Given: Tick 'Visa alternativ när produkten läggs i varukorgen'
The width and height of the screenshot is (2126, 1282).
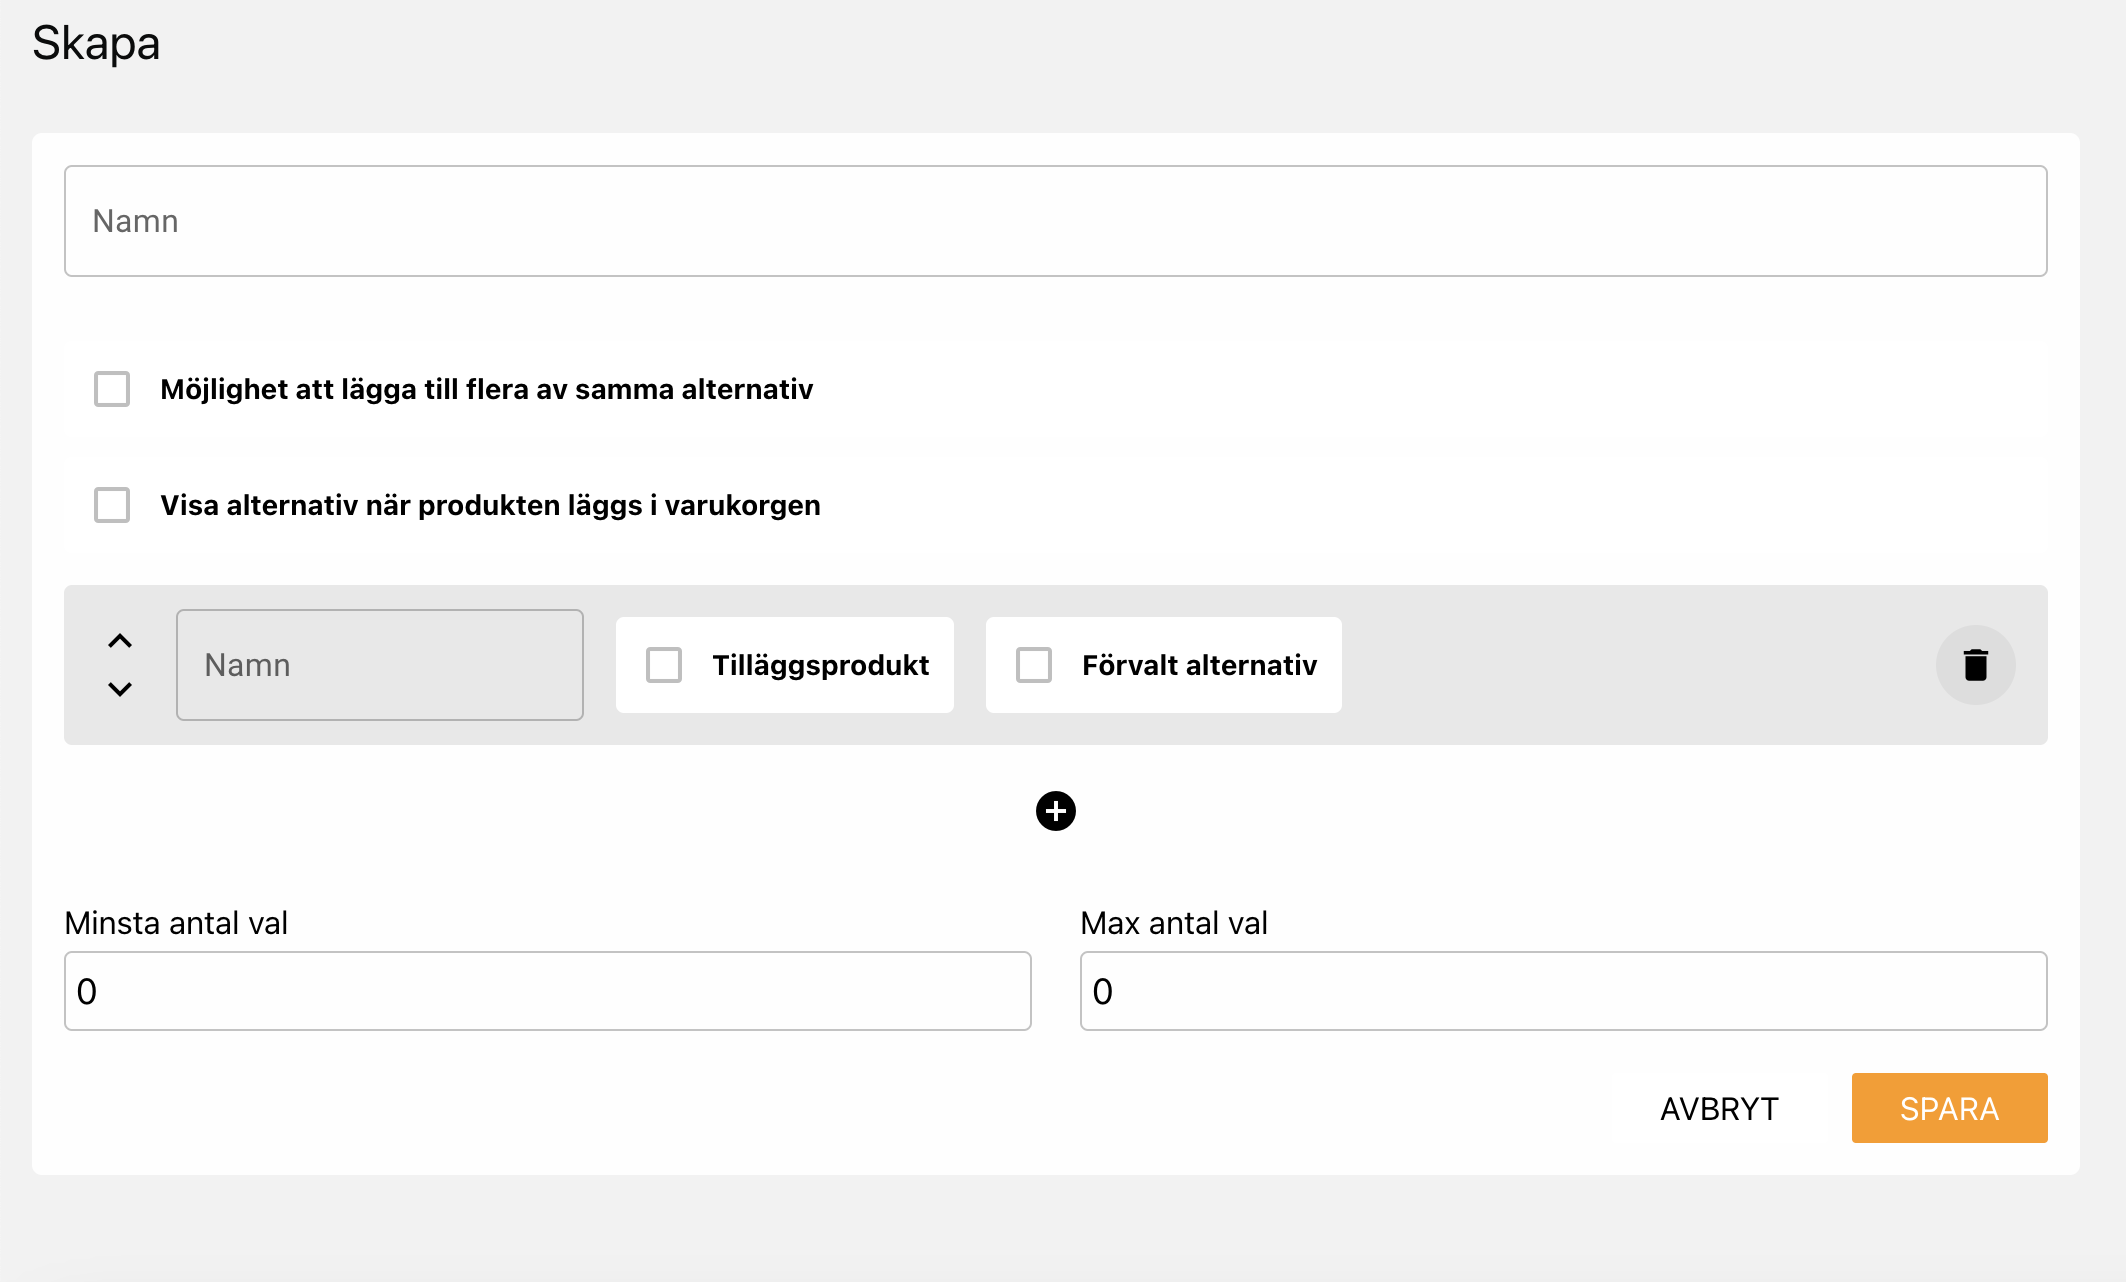Looking at the screenshot, I should pos(112,505).
